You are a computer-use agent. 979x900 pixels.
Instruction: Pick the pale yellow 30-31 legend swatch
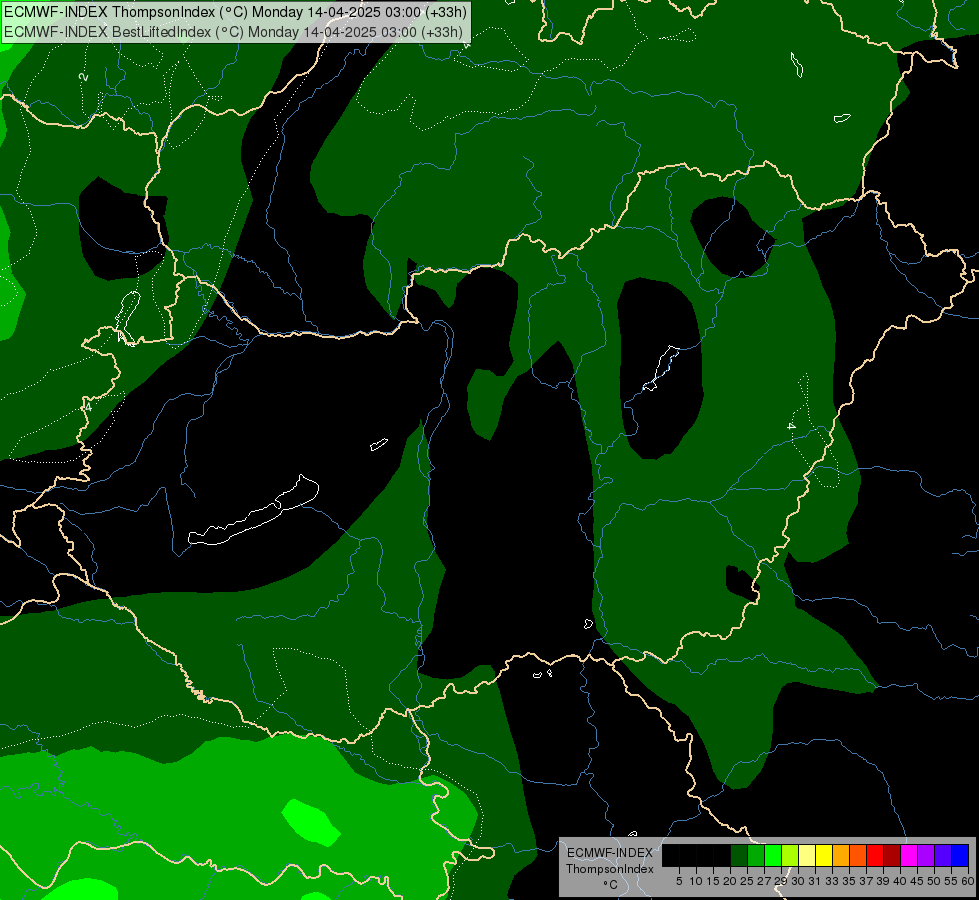pos(807,855)
